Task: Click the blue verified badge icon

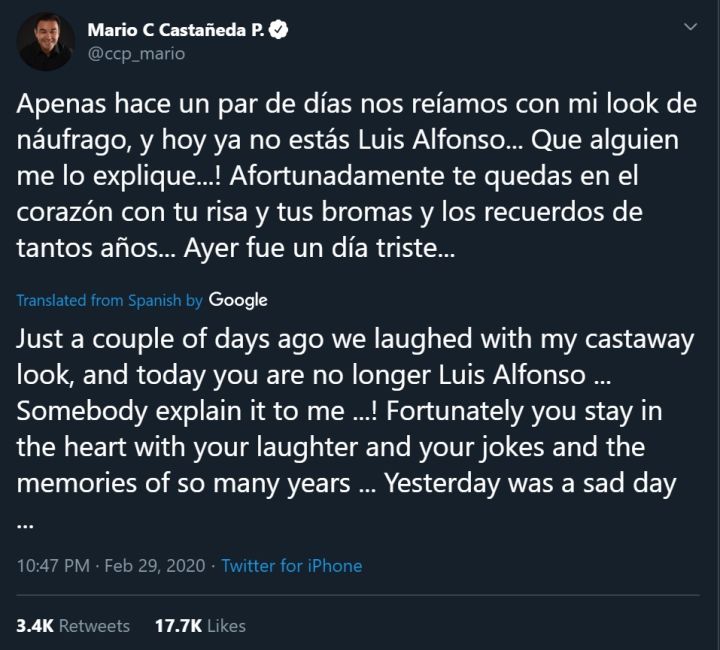Action: (x=281, y=30)
